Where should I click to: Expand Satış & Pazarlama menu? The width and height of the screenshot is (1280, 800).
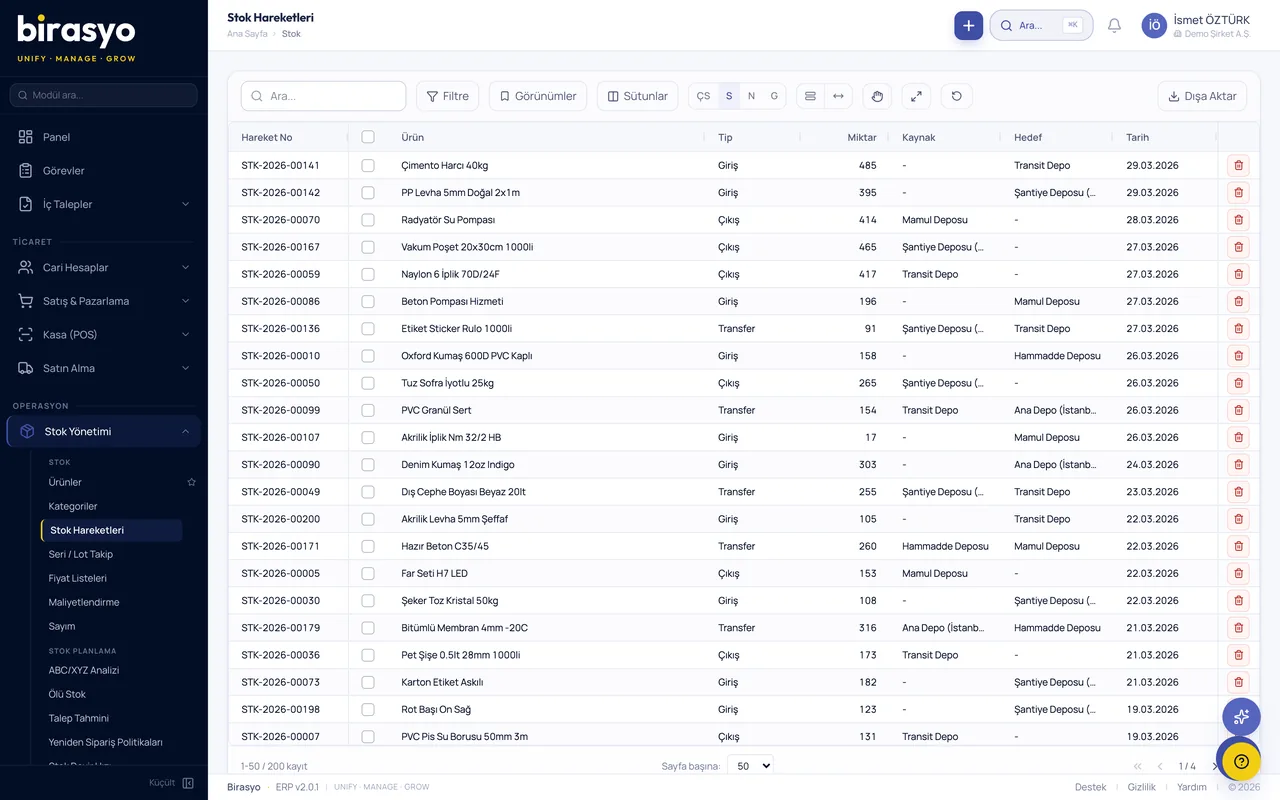(104, 301)
